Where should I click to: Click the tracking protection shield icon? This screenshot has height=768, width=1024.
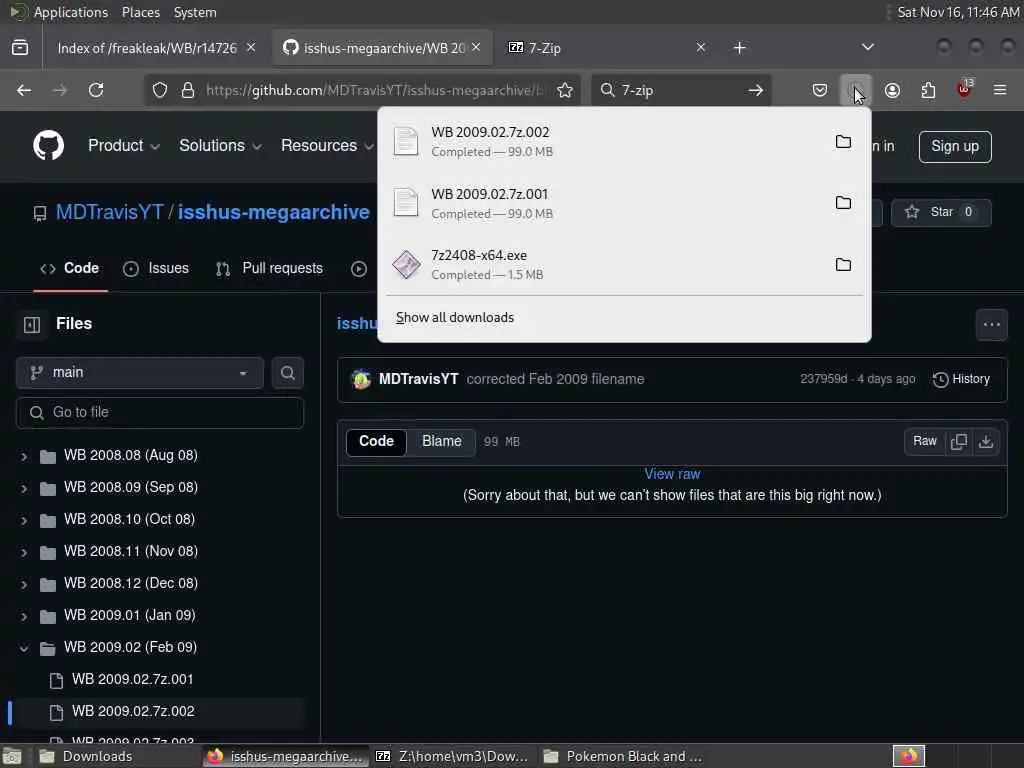pyautogui.click(x=160, y=90)
